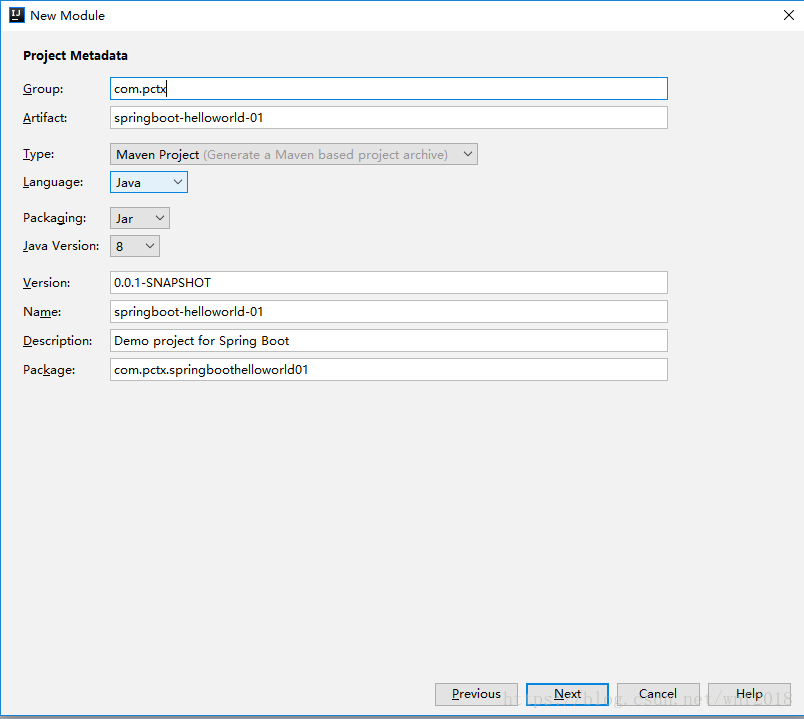Click the Project Metadata heading
Screen dimensions: 804x719
point(75,55)
